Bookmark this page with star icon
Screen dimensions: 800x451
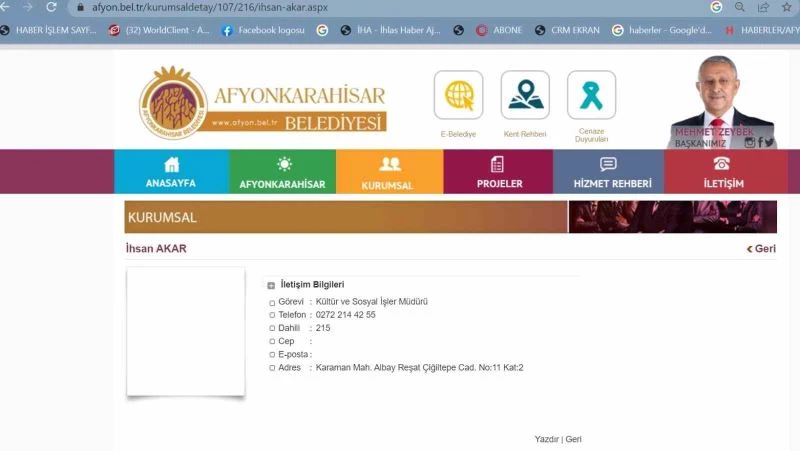pos(787,7)
